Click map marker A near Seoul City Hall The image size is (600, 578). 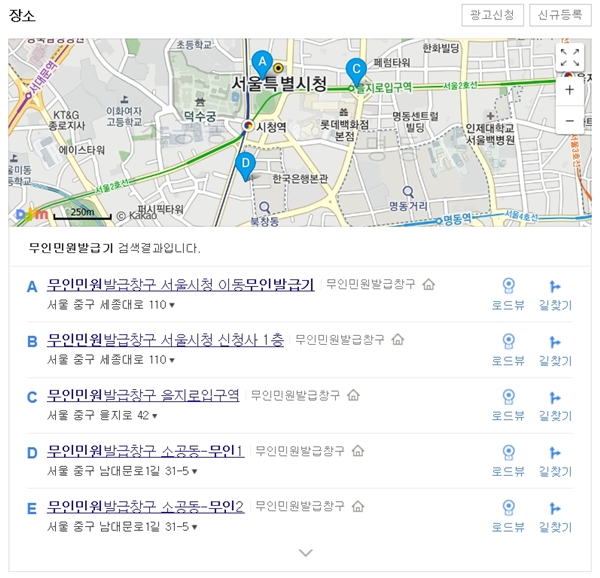pos(262,62)
